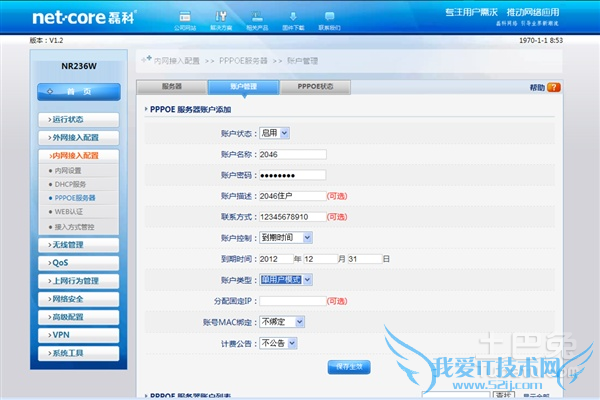600x400 pixels.
Task: Click the orange help question mark icon
Action: pyautogui.click(x=554, y=88)
